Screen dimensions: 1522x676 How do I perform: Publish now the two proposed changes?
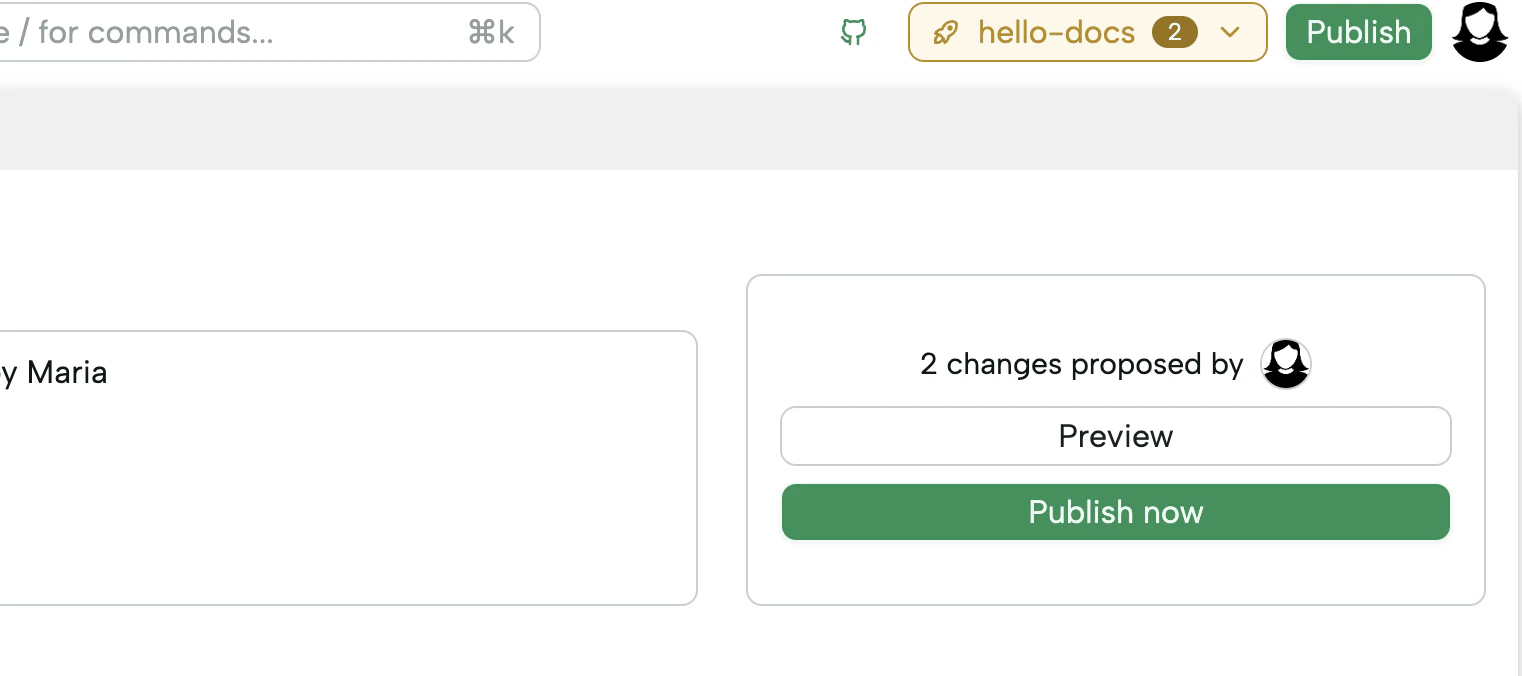(x=1115, y=511)
